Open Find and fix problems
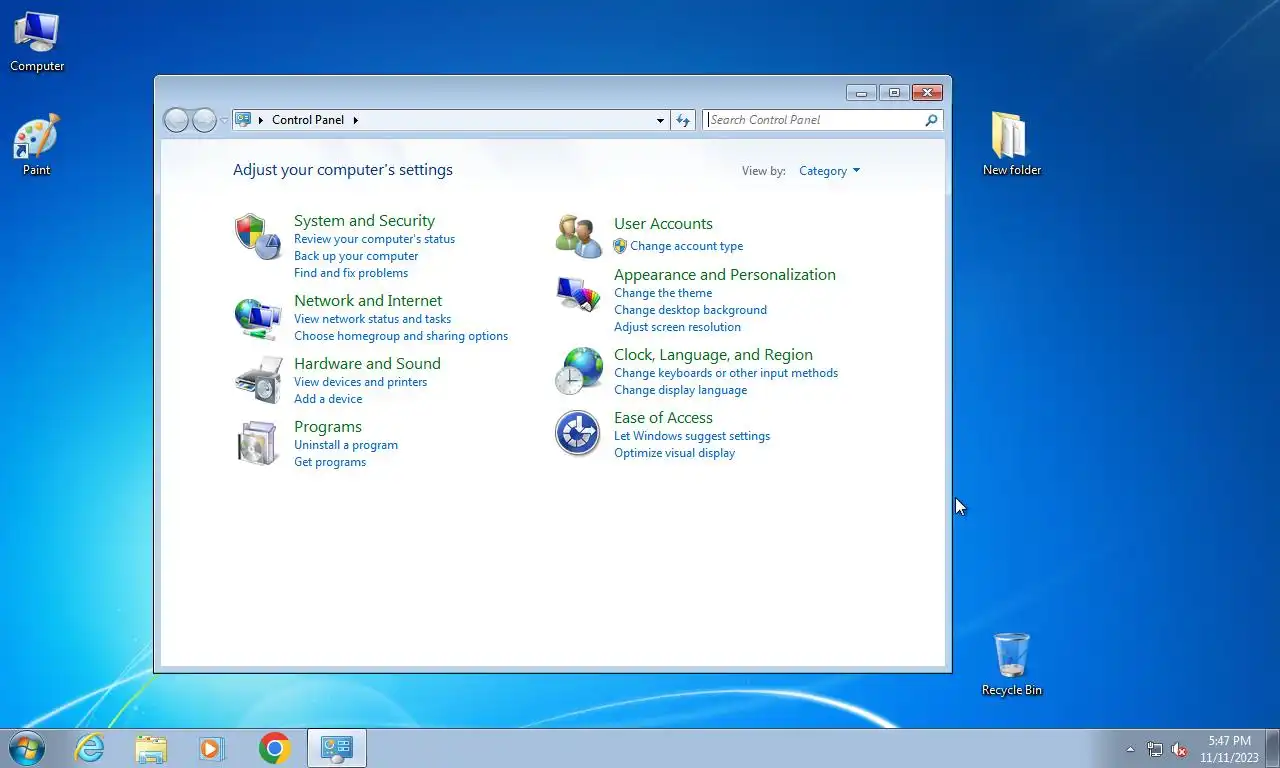Screen dimensions: 1280x768 (x=351, y=273)
